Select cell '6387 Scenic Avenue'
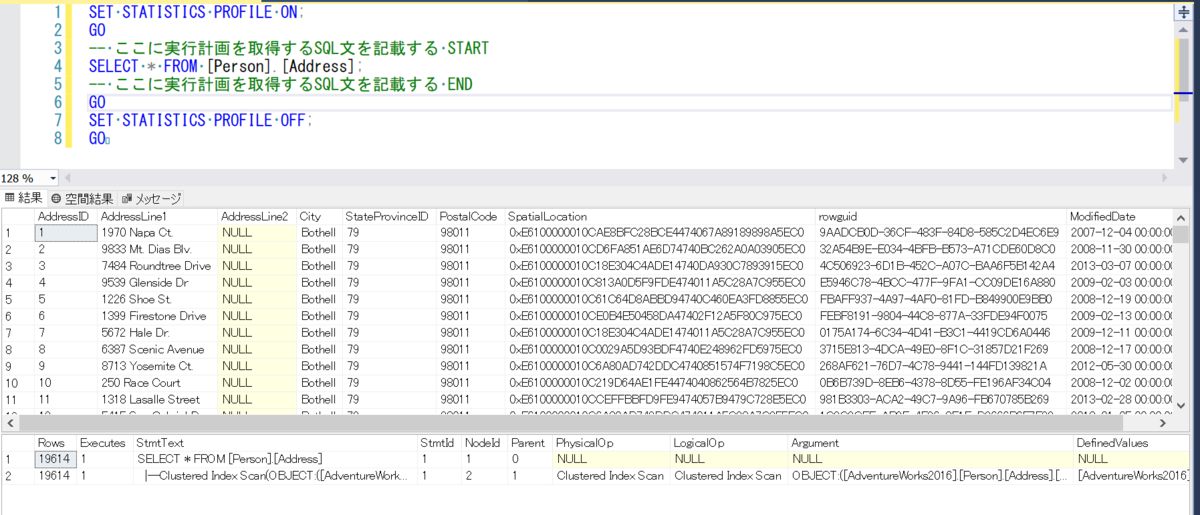Image resolution: width=1200 pixels, height=515 pixels. (157, 349)
